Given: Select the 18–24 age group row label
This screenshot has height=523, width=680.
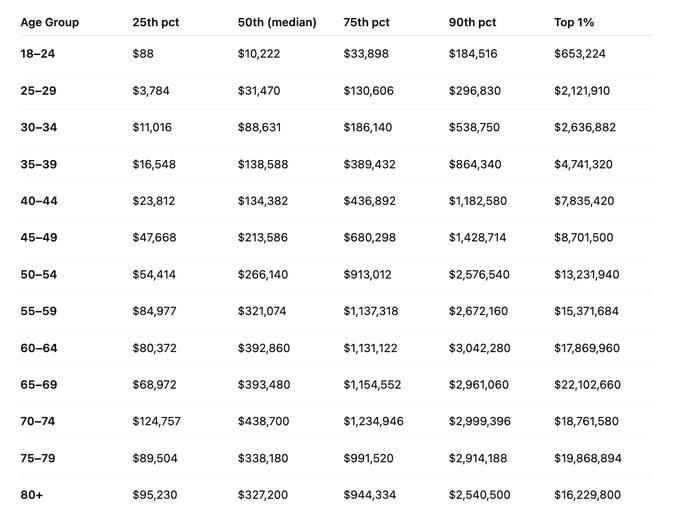Looking at the screenshot, I should [38, 54].
